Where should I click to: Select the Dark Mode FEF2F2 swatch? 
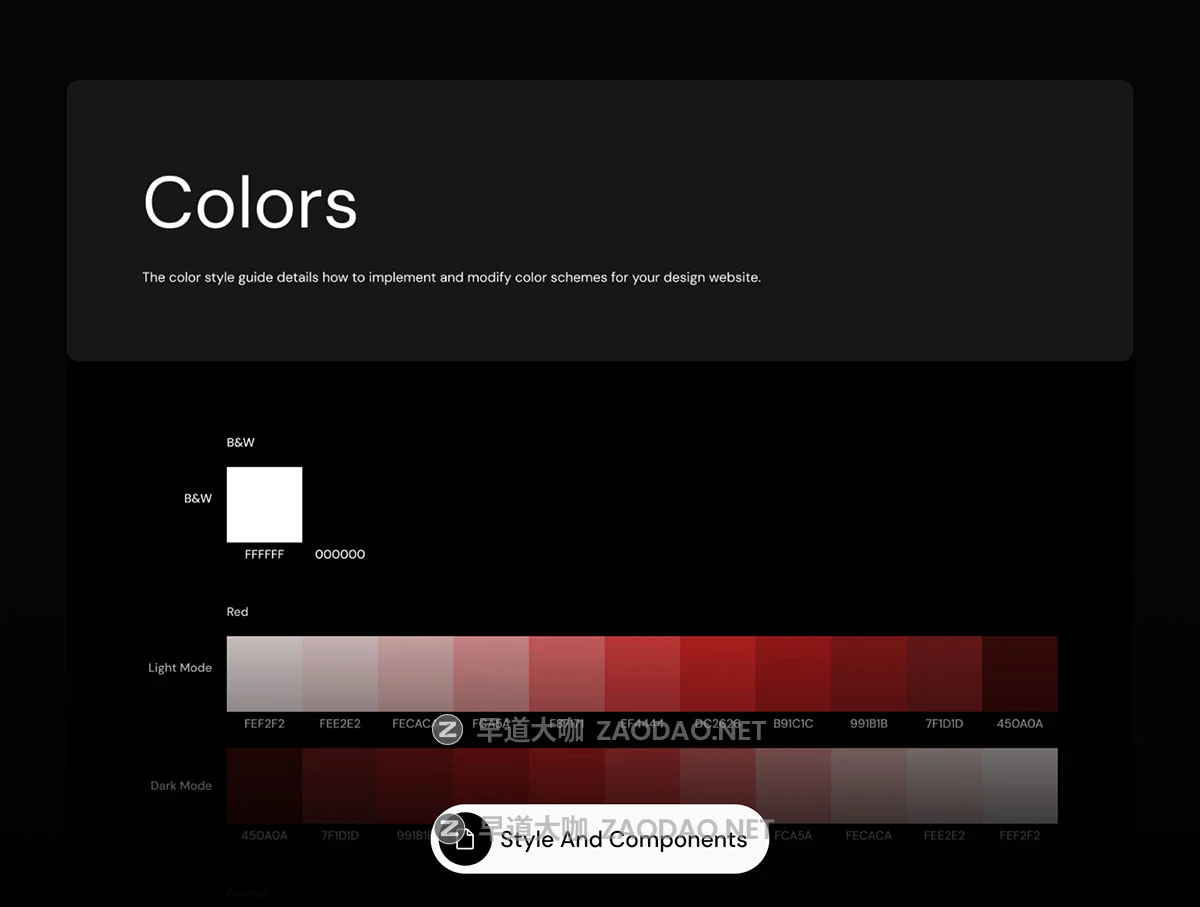(1020, 785)
